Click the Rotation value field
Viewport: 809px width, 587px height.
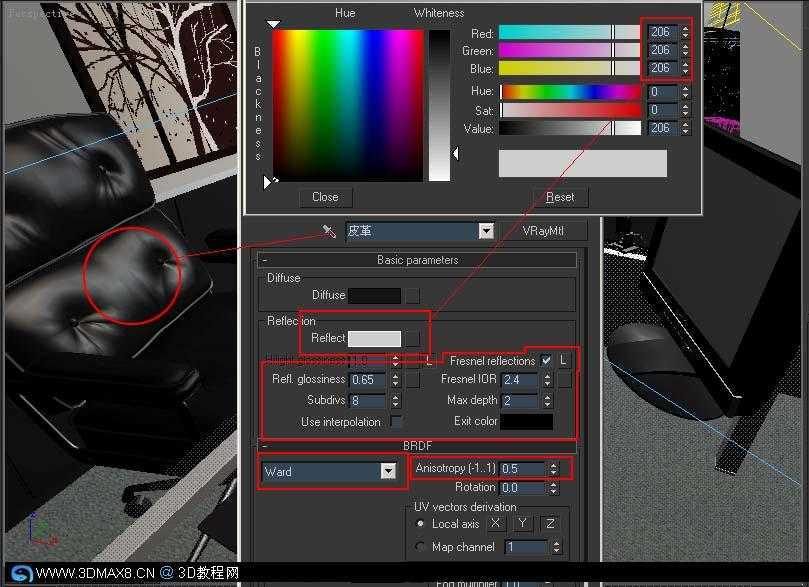522,488
